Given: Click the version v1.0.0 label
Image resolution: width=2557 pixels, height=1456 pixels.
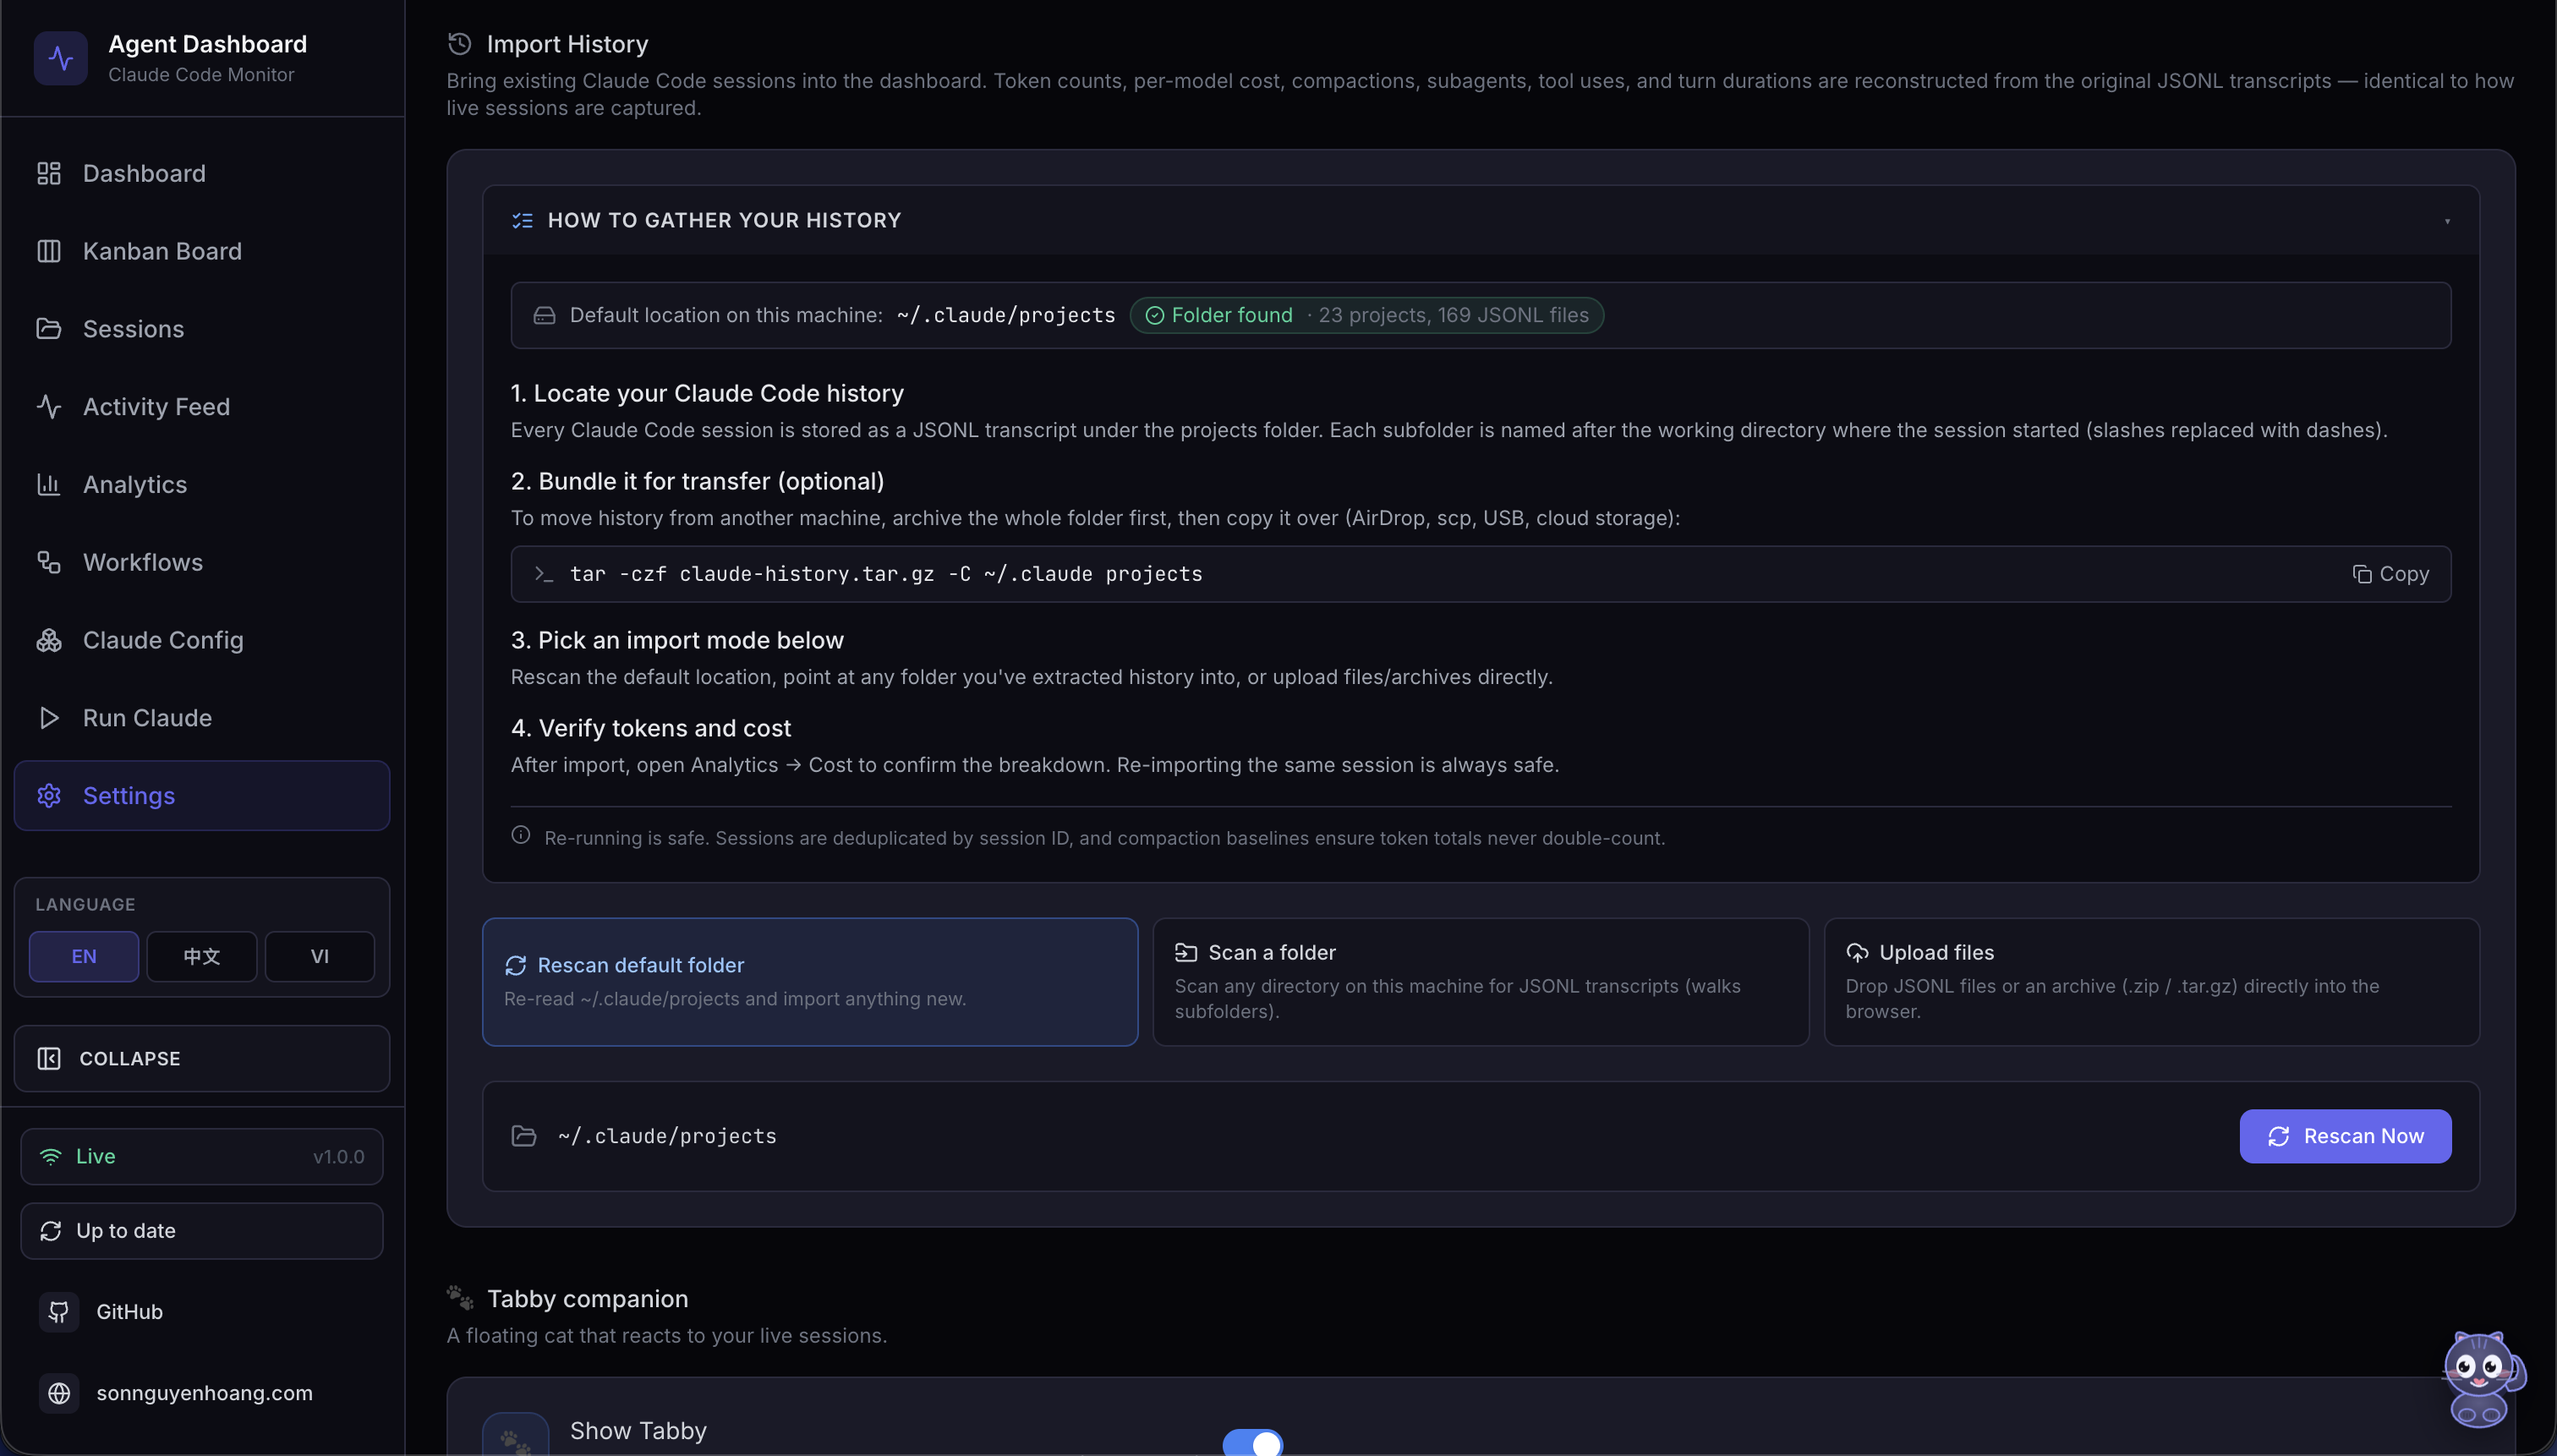Looking at the screenshot, I should [339, 1157].
